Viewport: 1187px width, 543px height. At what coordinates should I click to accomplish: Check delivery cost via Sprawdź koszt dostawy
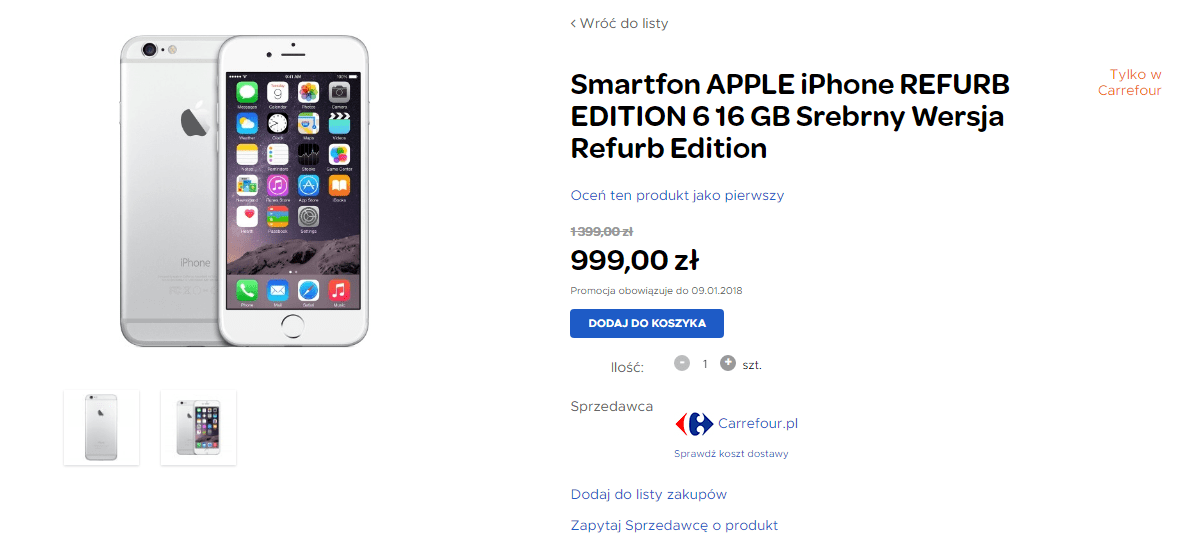click(731, 454)
